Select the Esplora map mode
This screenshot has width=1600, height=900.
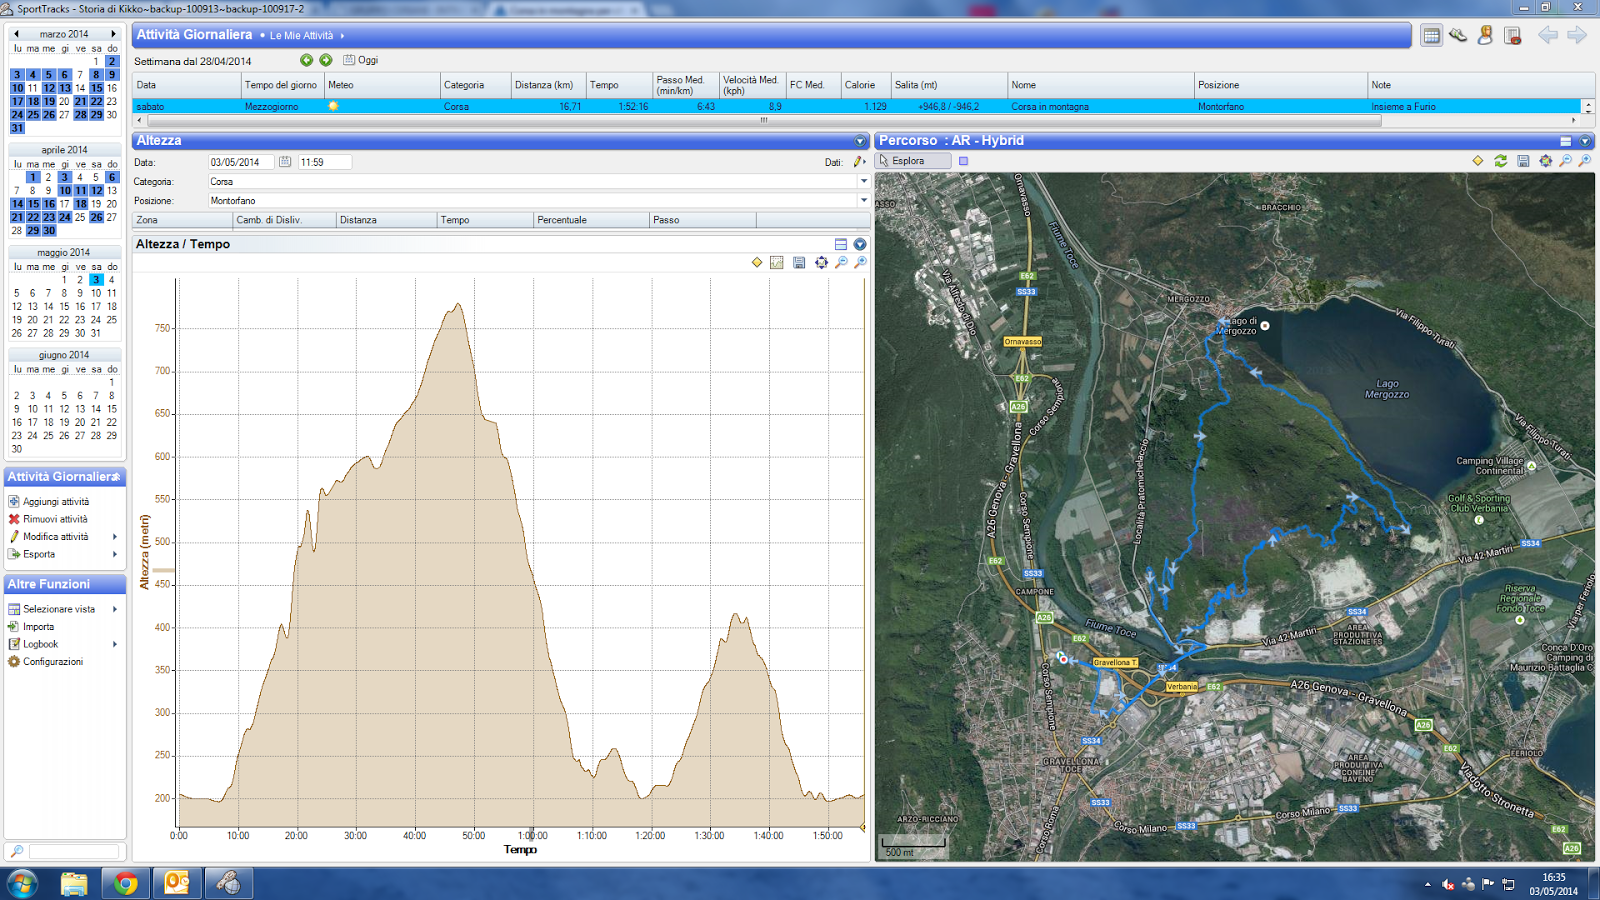(x=914, y=161)
